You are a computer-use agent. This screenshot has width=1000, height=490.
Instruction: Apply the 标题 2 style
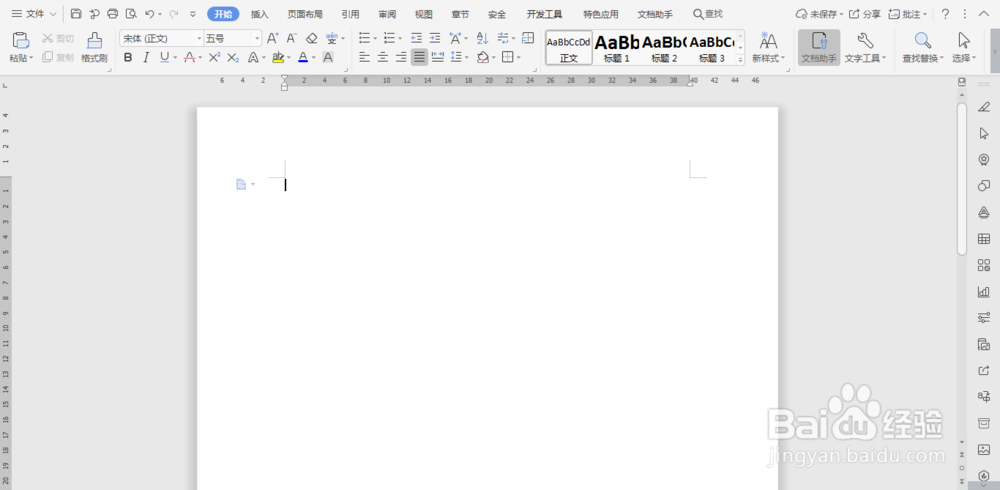[x=664, y=47]
